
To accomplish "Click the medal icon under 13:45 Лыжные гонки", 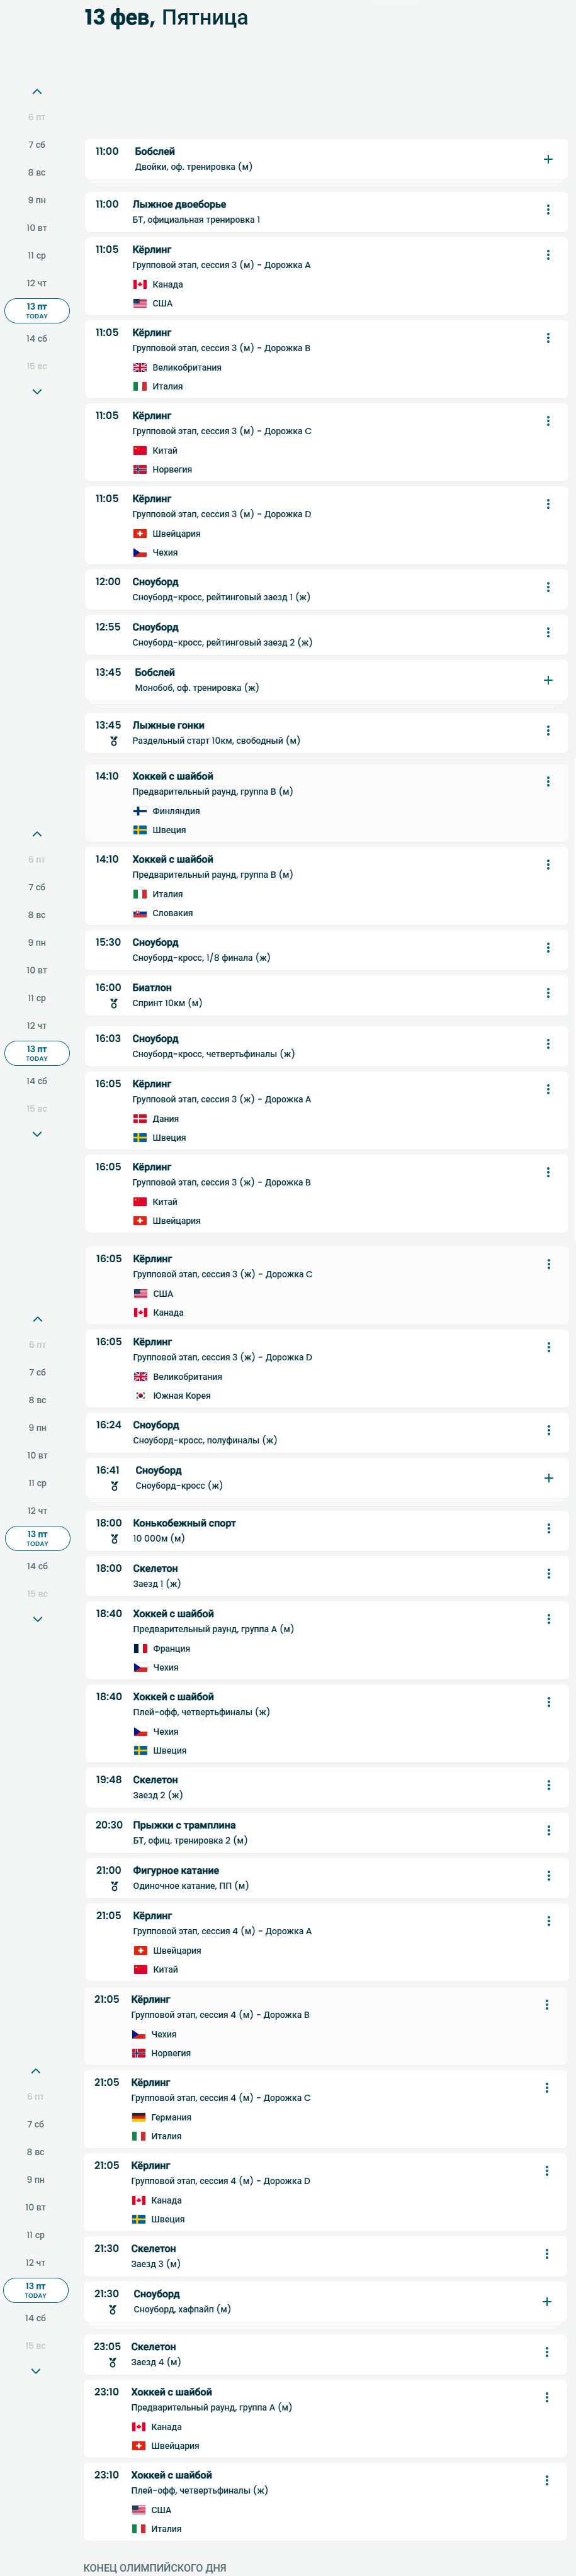I will point(114,741).
